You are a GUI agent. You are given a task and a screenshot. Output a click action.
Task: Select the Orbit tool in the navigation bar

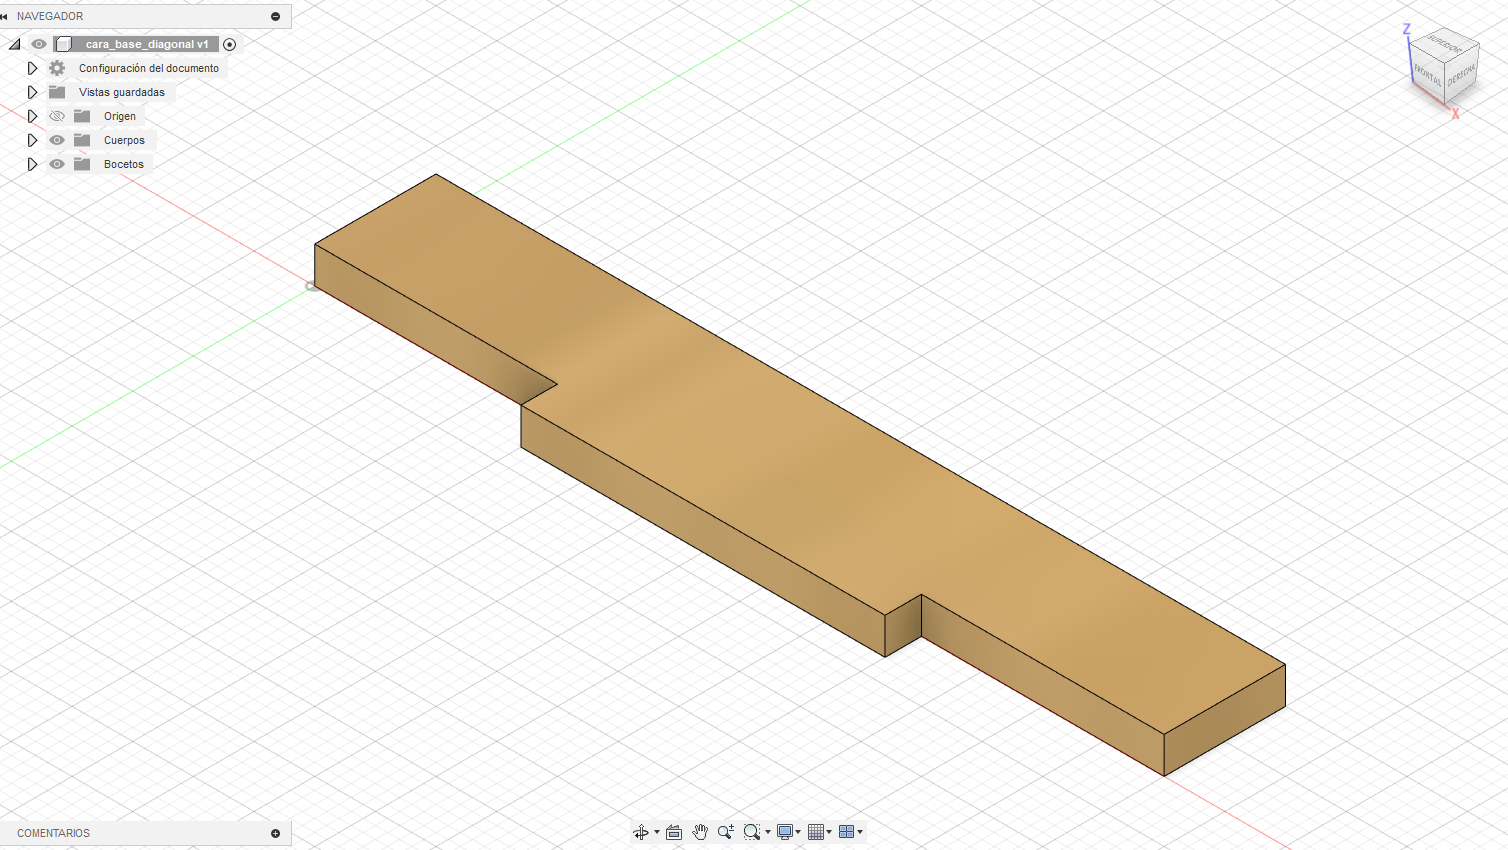[x=641, y=831]
